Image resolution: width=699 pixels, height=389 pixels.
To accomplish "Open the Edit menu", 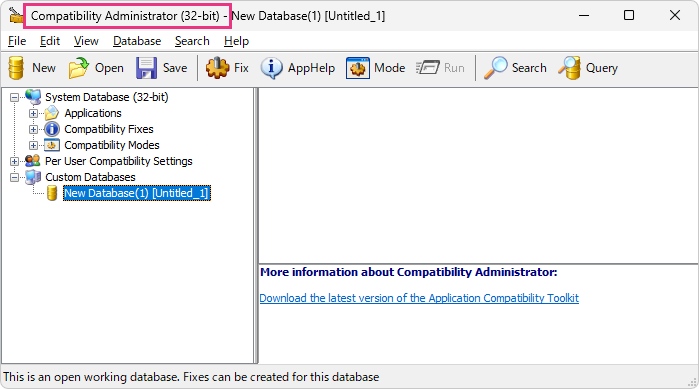I will click(49, 41).
